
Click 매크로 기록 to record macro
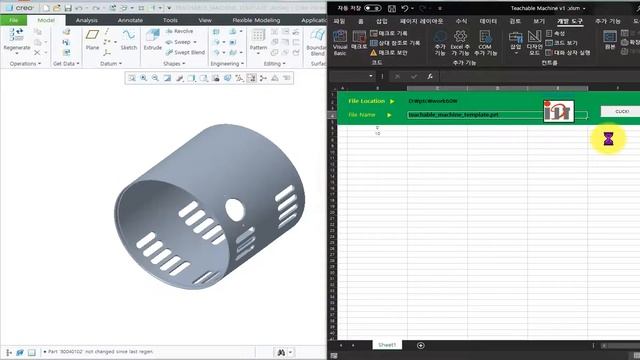click(389, 33)
